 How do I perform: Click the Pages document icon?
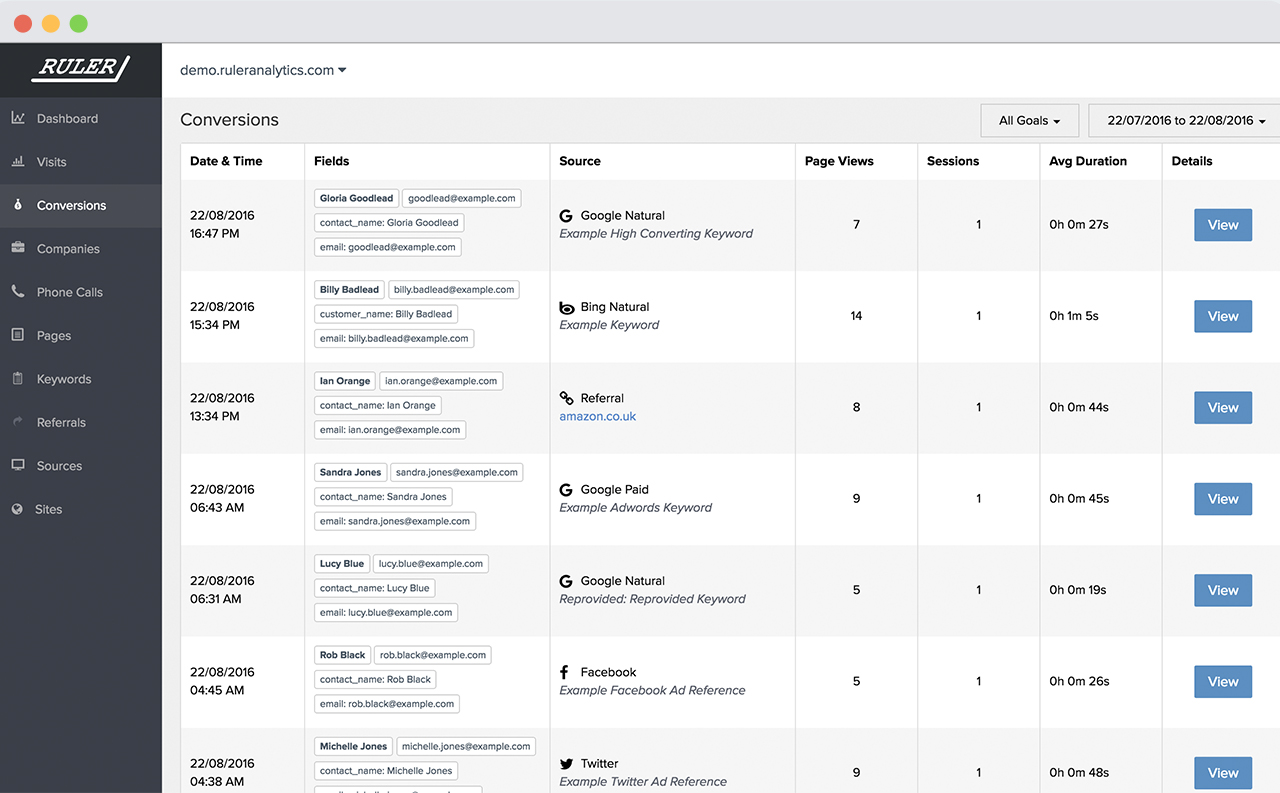(18, 335)
